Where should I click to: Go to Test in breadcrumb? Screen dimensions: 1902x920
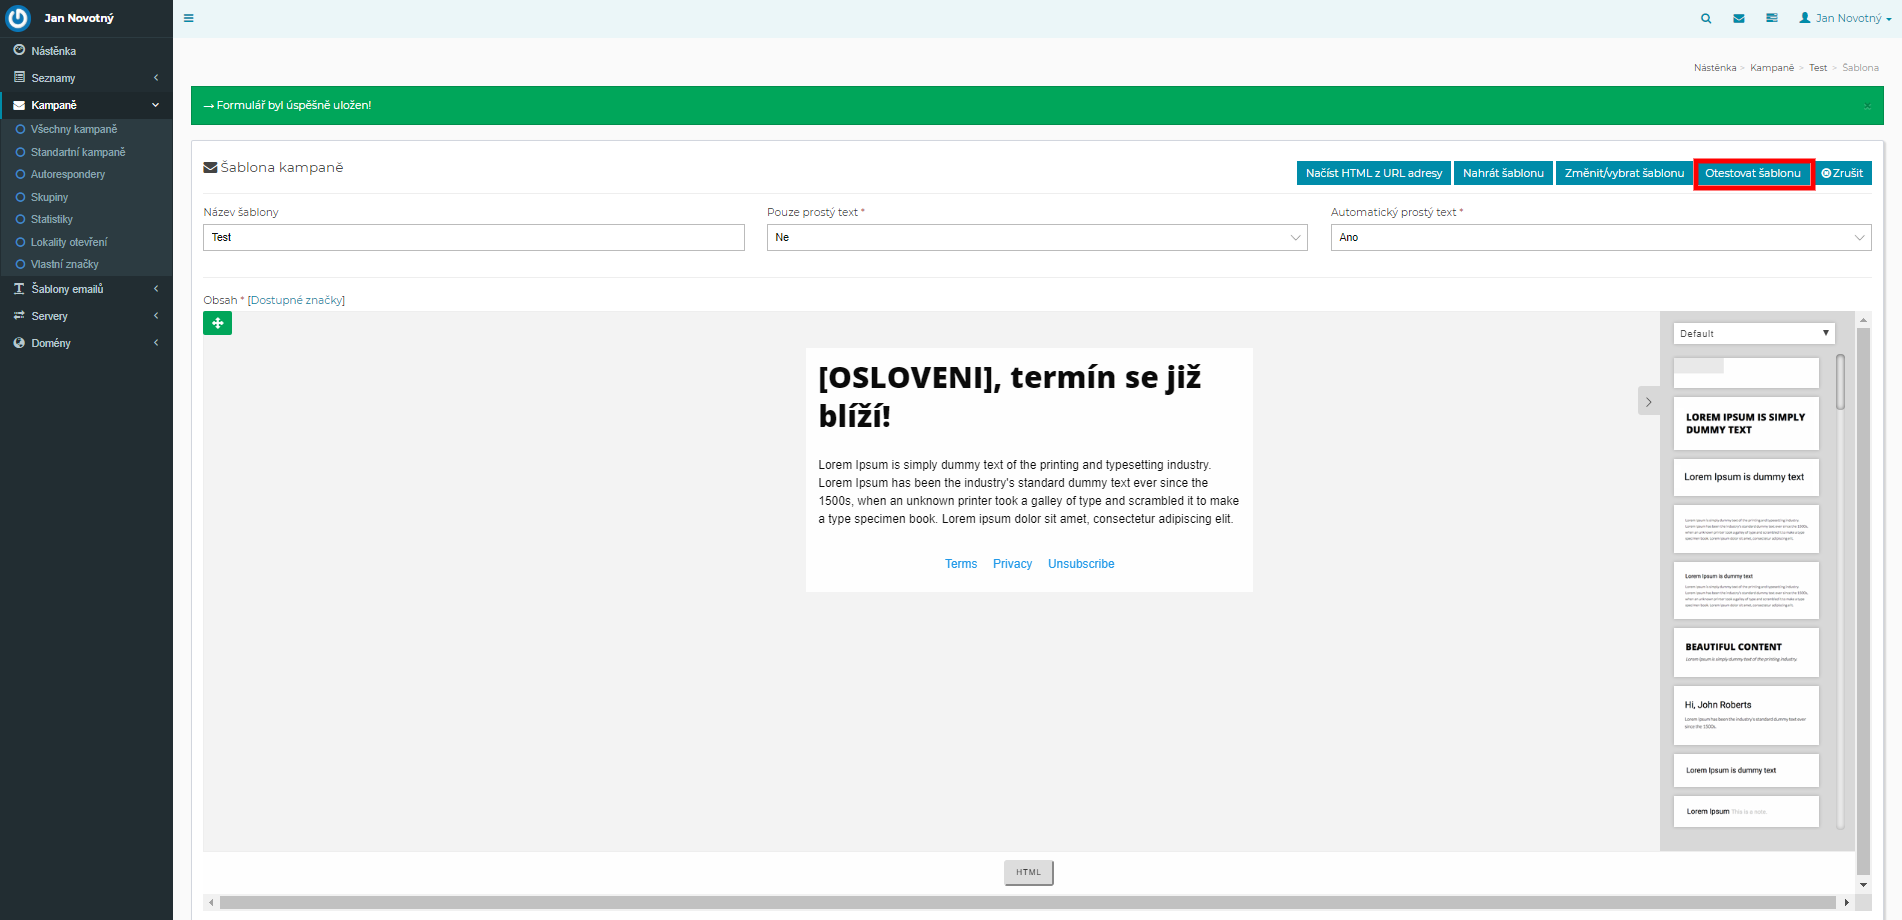point(1818,68)
